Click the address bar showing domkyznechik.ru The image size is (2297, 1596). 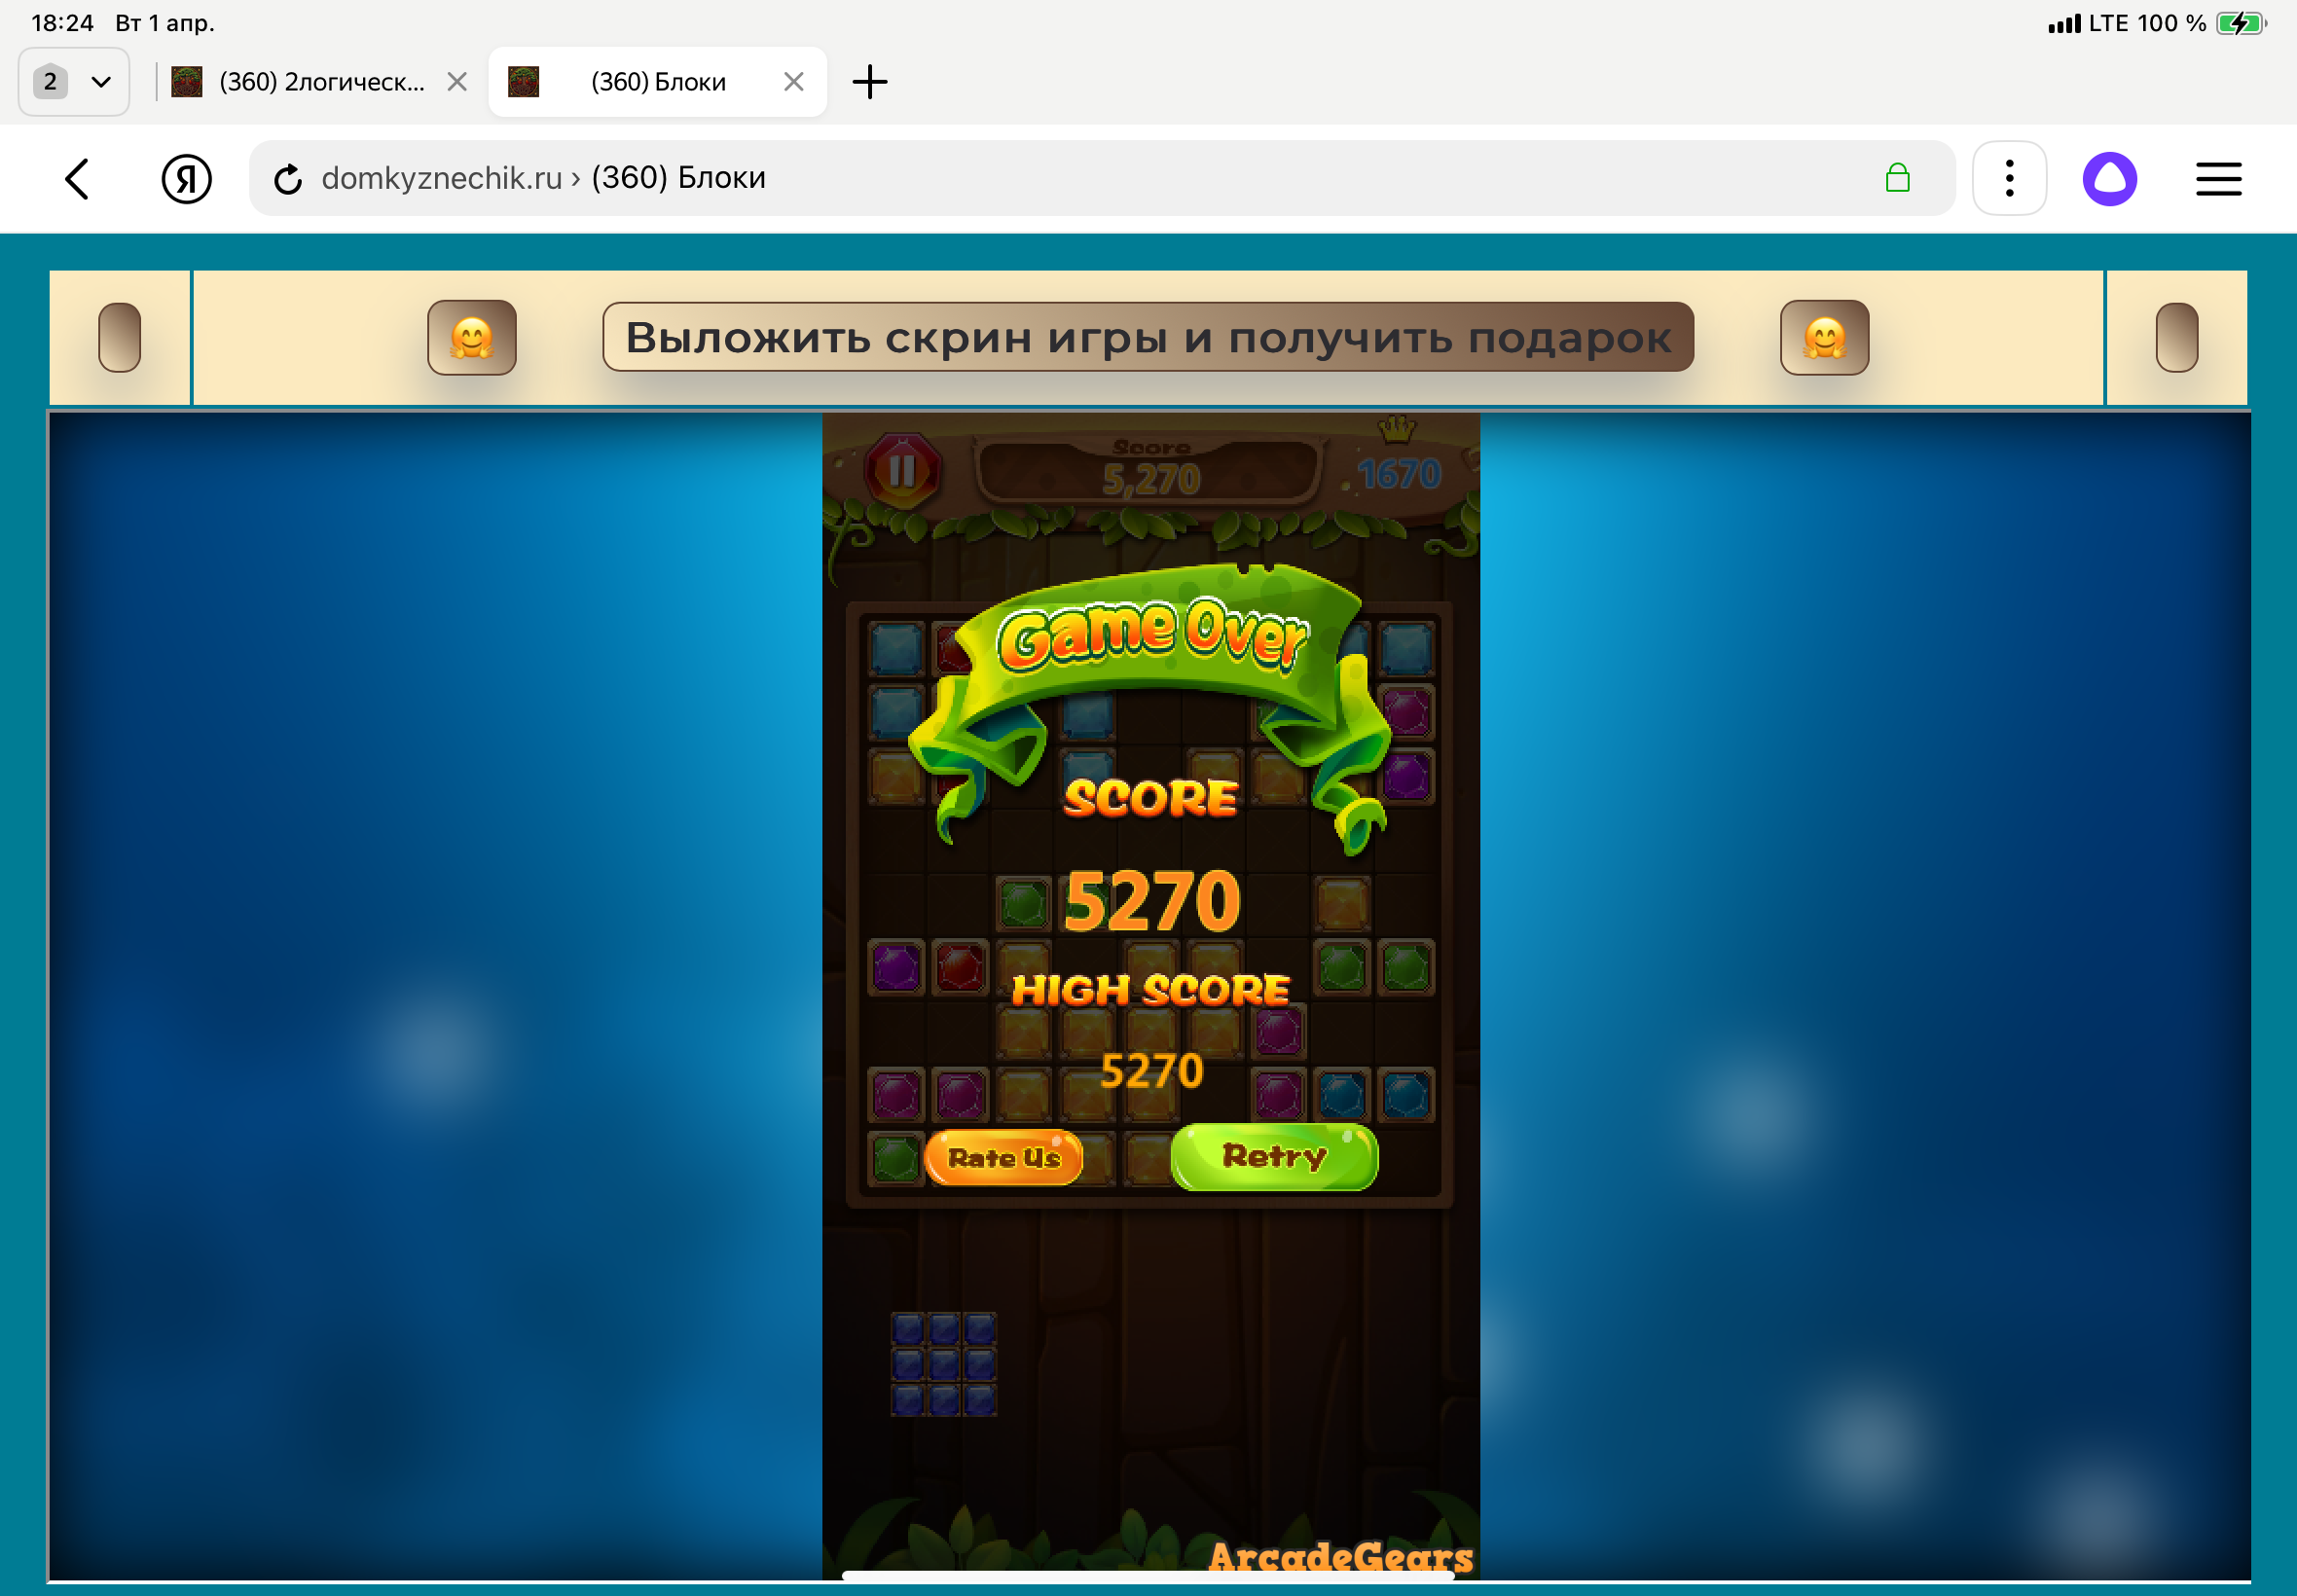click(1000, 179)
